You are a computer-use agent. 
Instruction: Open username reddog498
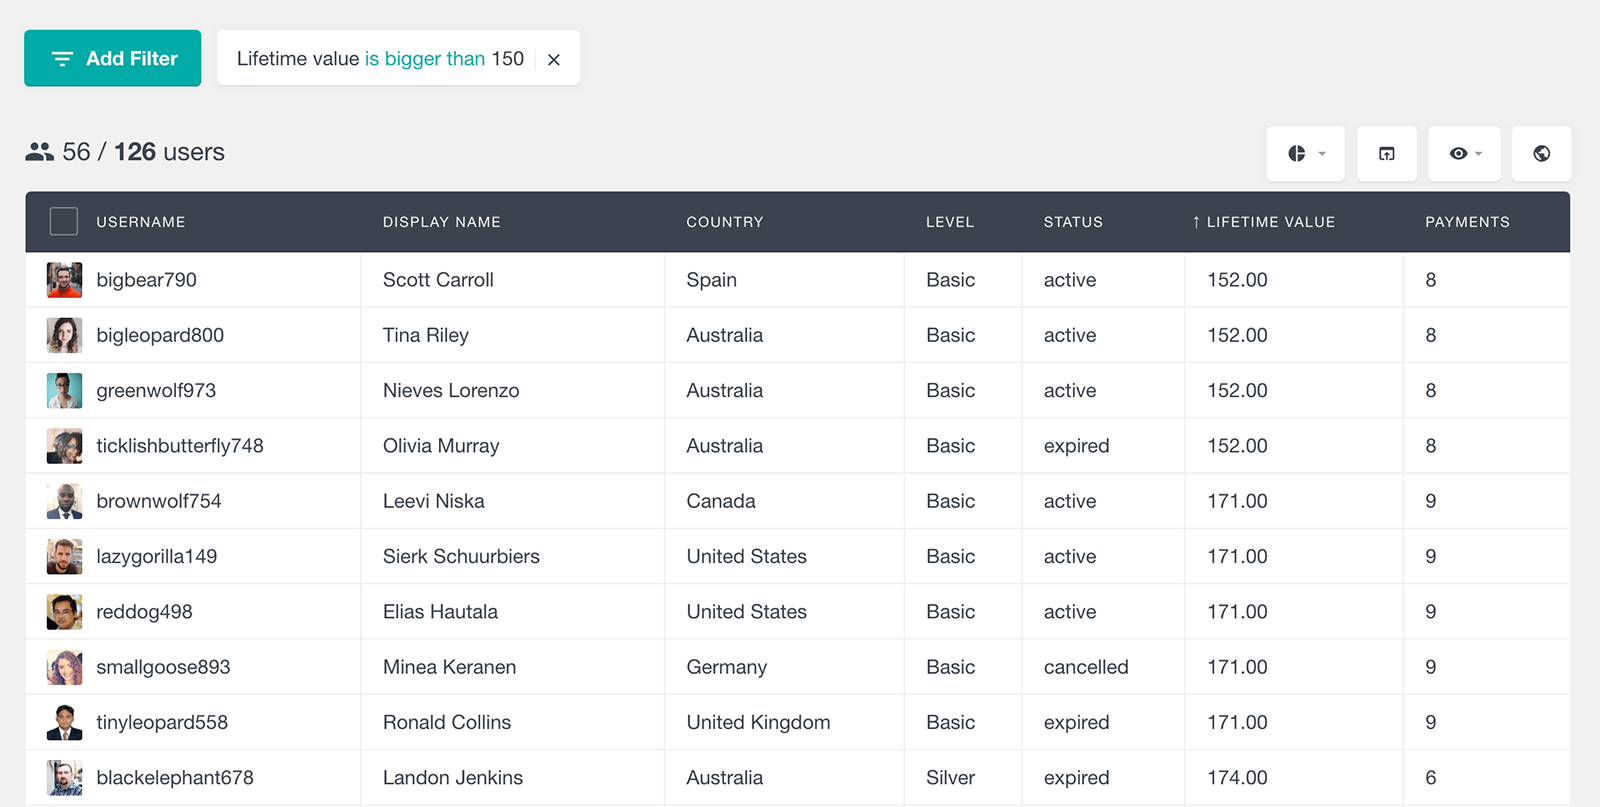[144, 612]
